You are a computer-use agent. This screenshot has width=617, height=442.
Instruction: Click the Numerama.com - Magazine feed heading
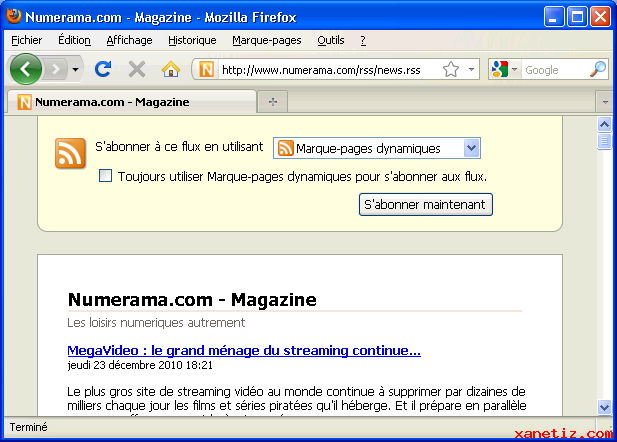[x=192, y=300]
